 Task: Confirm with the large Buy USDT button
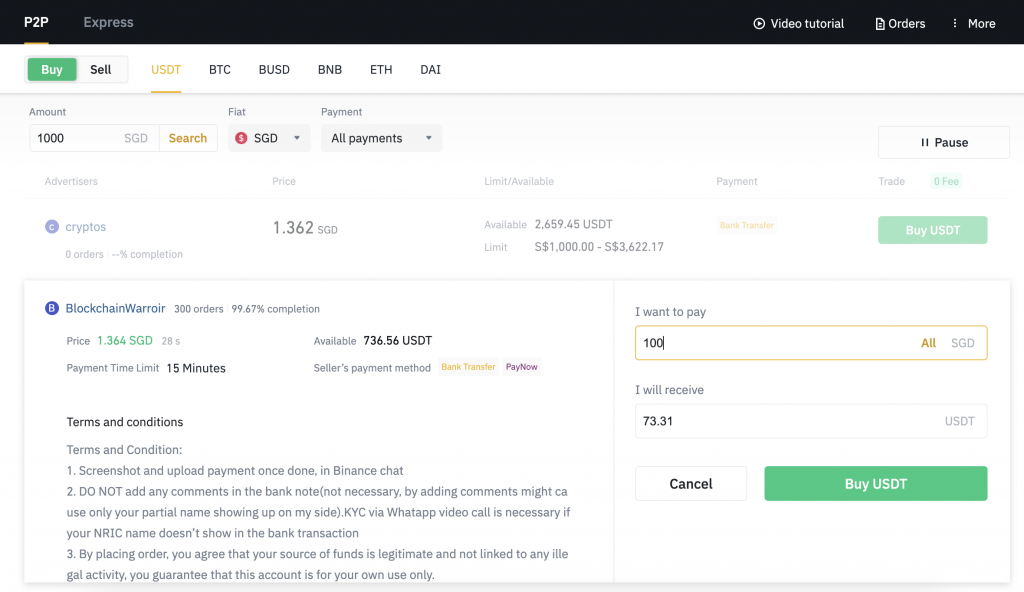(x=876, y=484)
